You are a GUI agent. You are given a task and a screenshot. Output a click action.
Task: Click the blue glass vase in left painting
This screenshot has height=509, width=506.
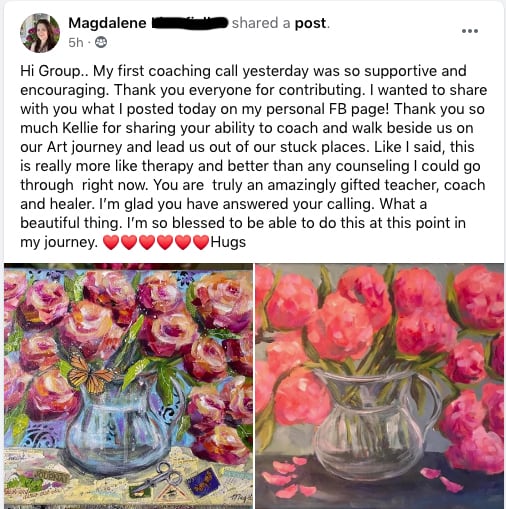tap(120, 428)
